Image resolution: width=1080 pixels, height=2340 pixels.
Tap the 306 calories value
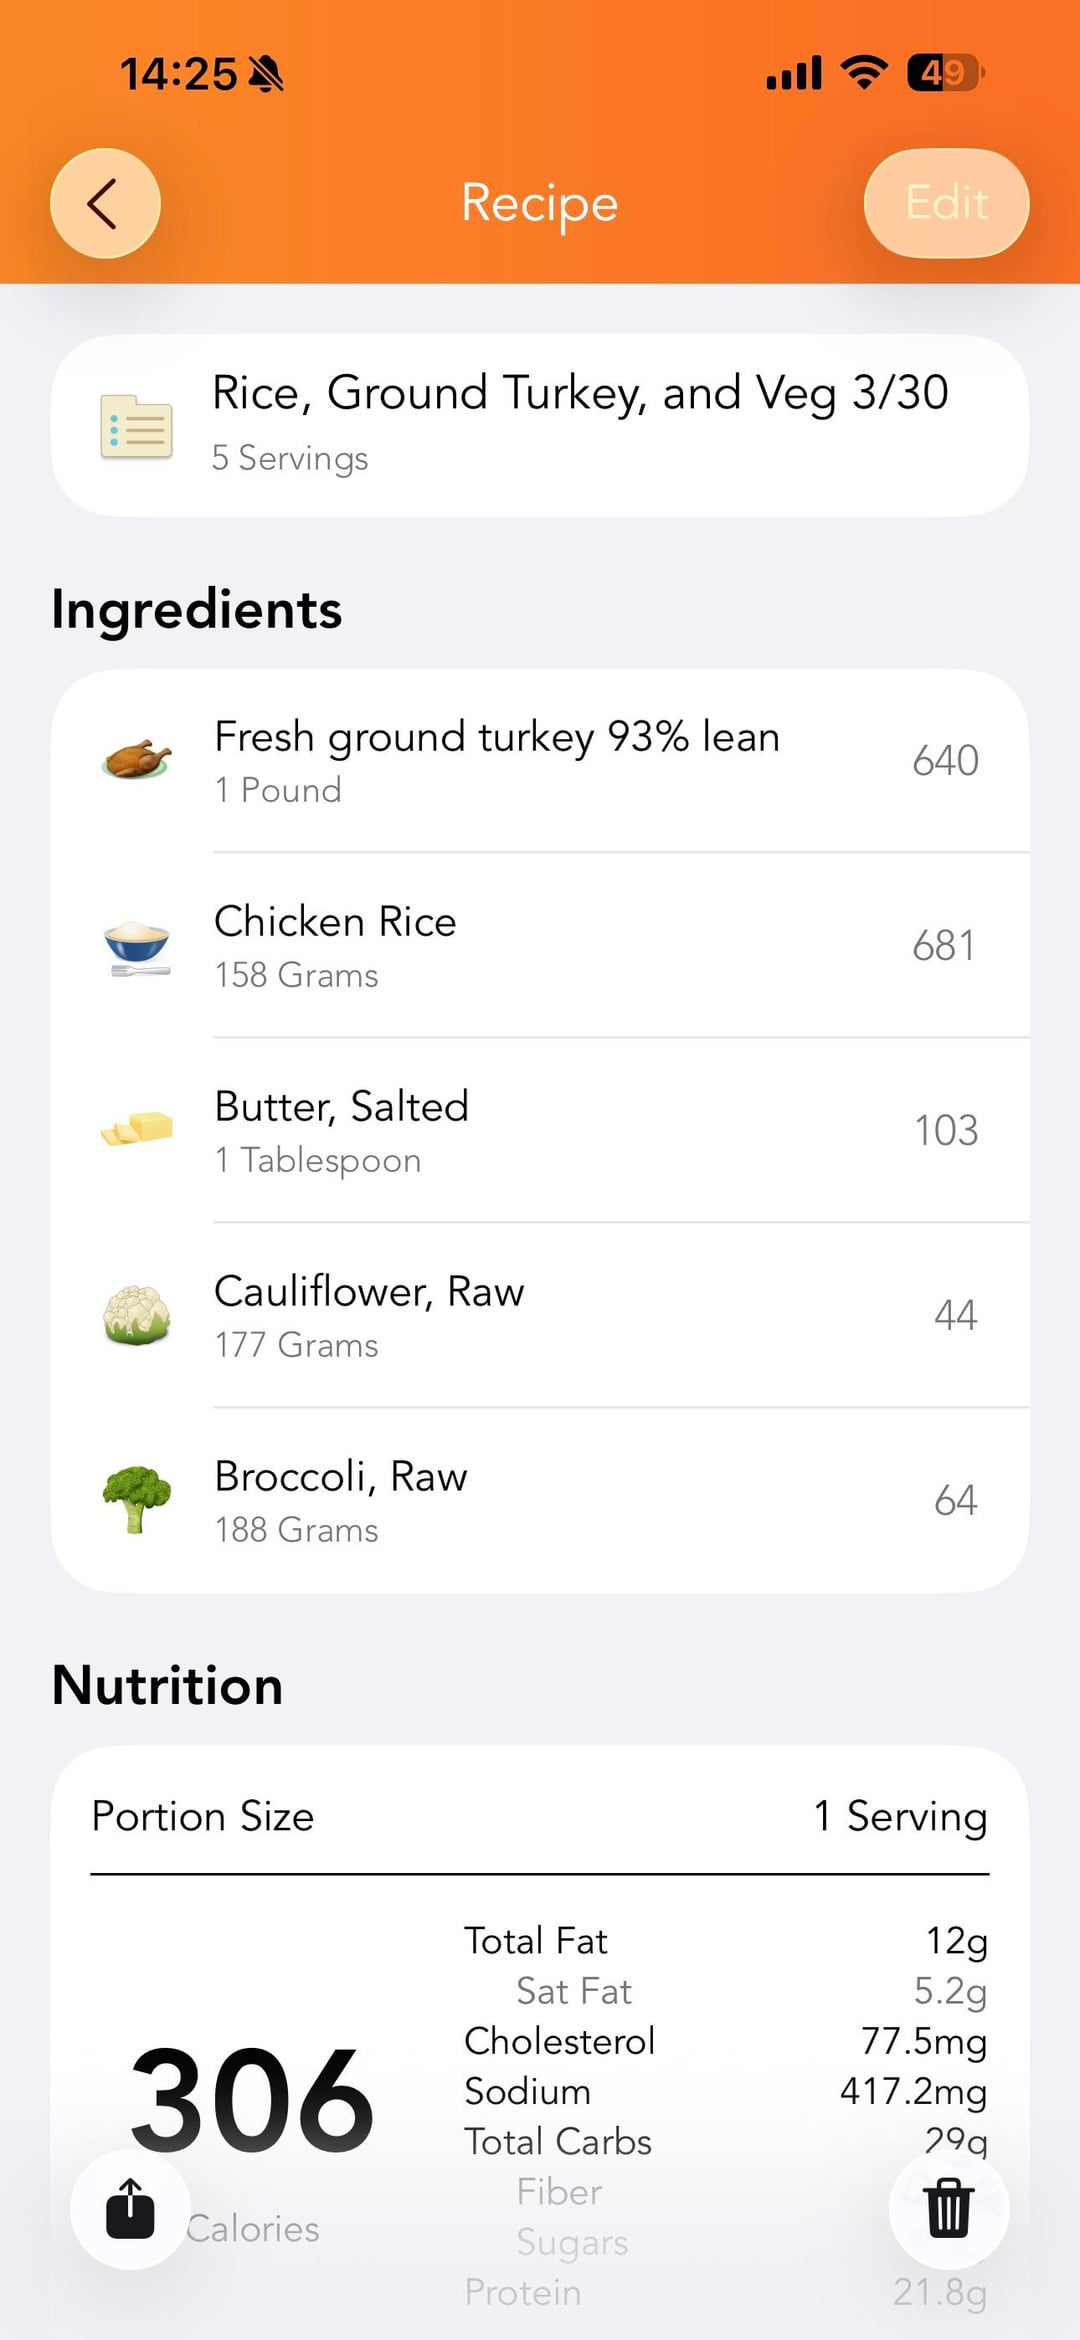click(252, 2100)
